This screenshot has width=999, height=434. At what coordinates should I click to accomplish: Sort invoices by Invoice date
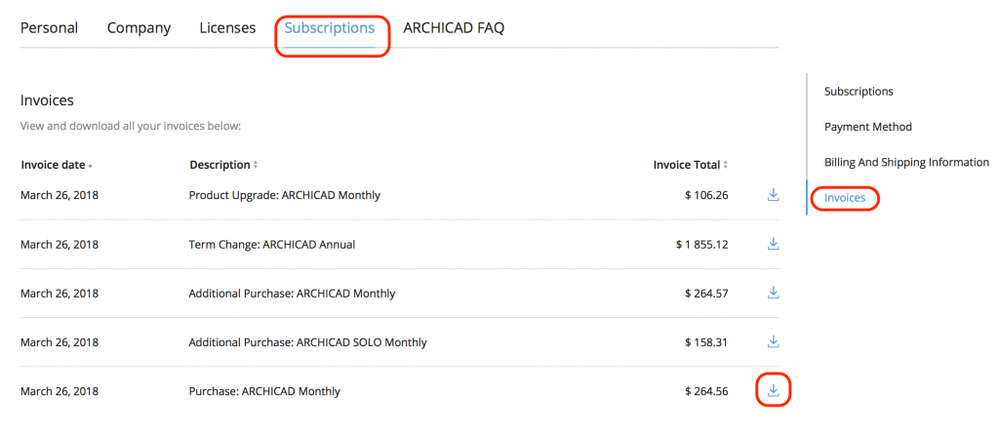(x=56, y=165)
